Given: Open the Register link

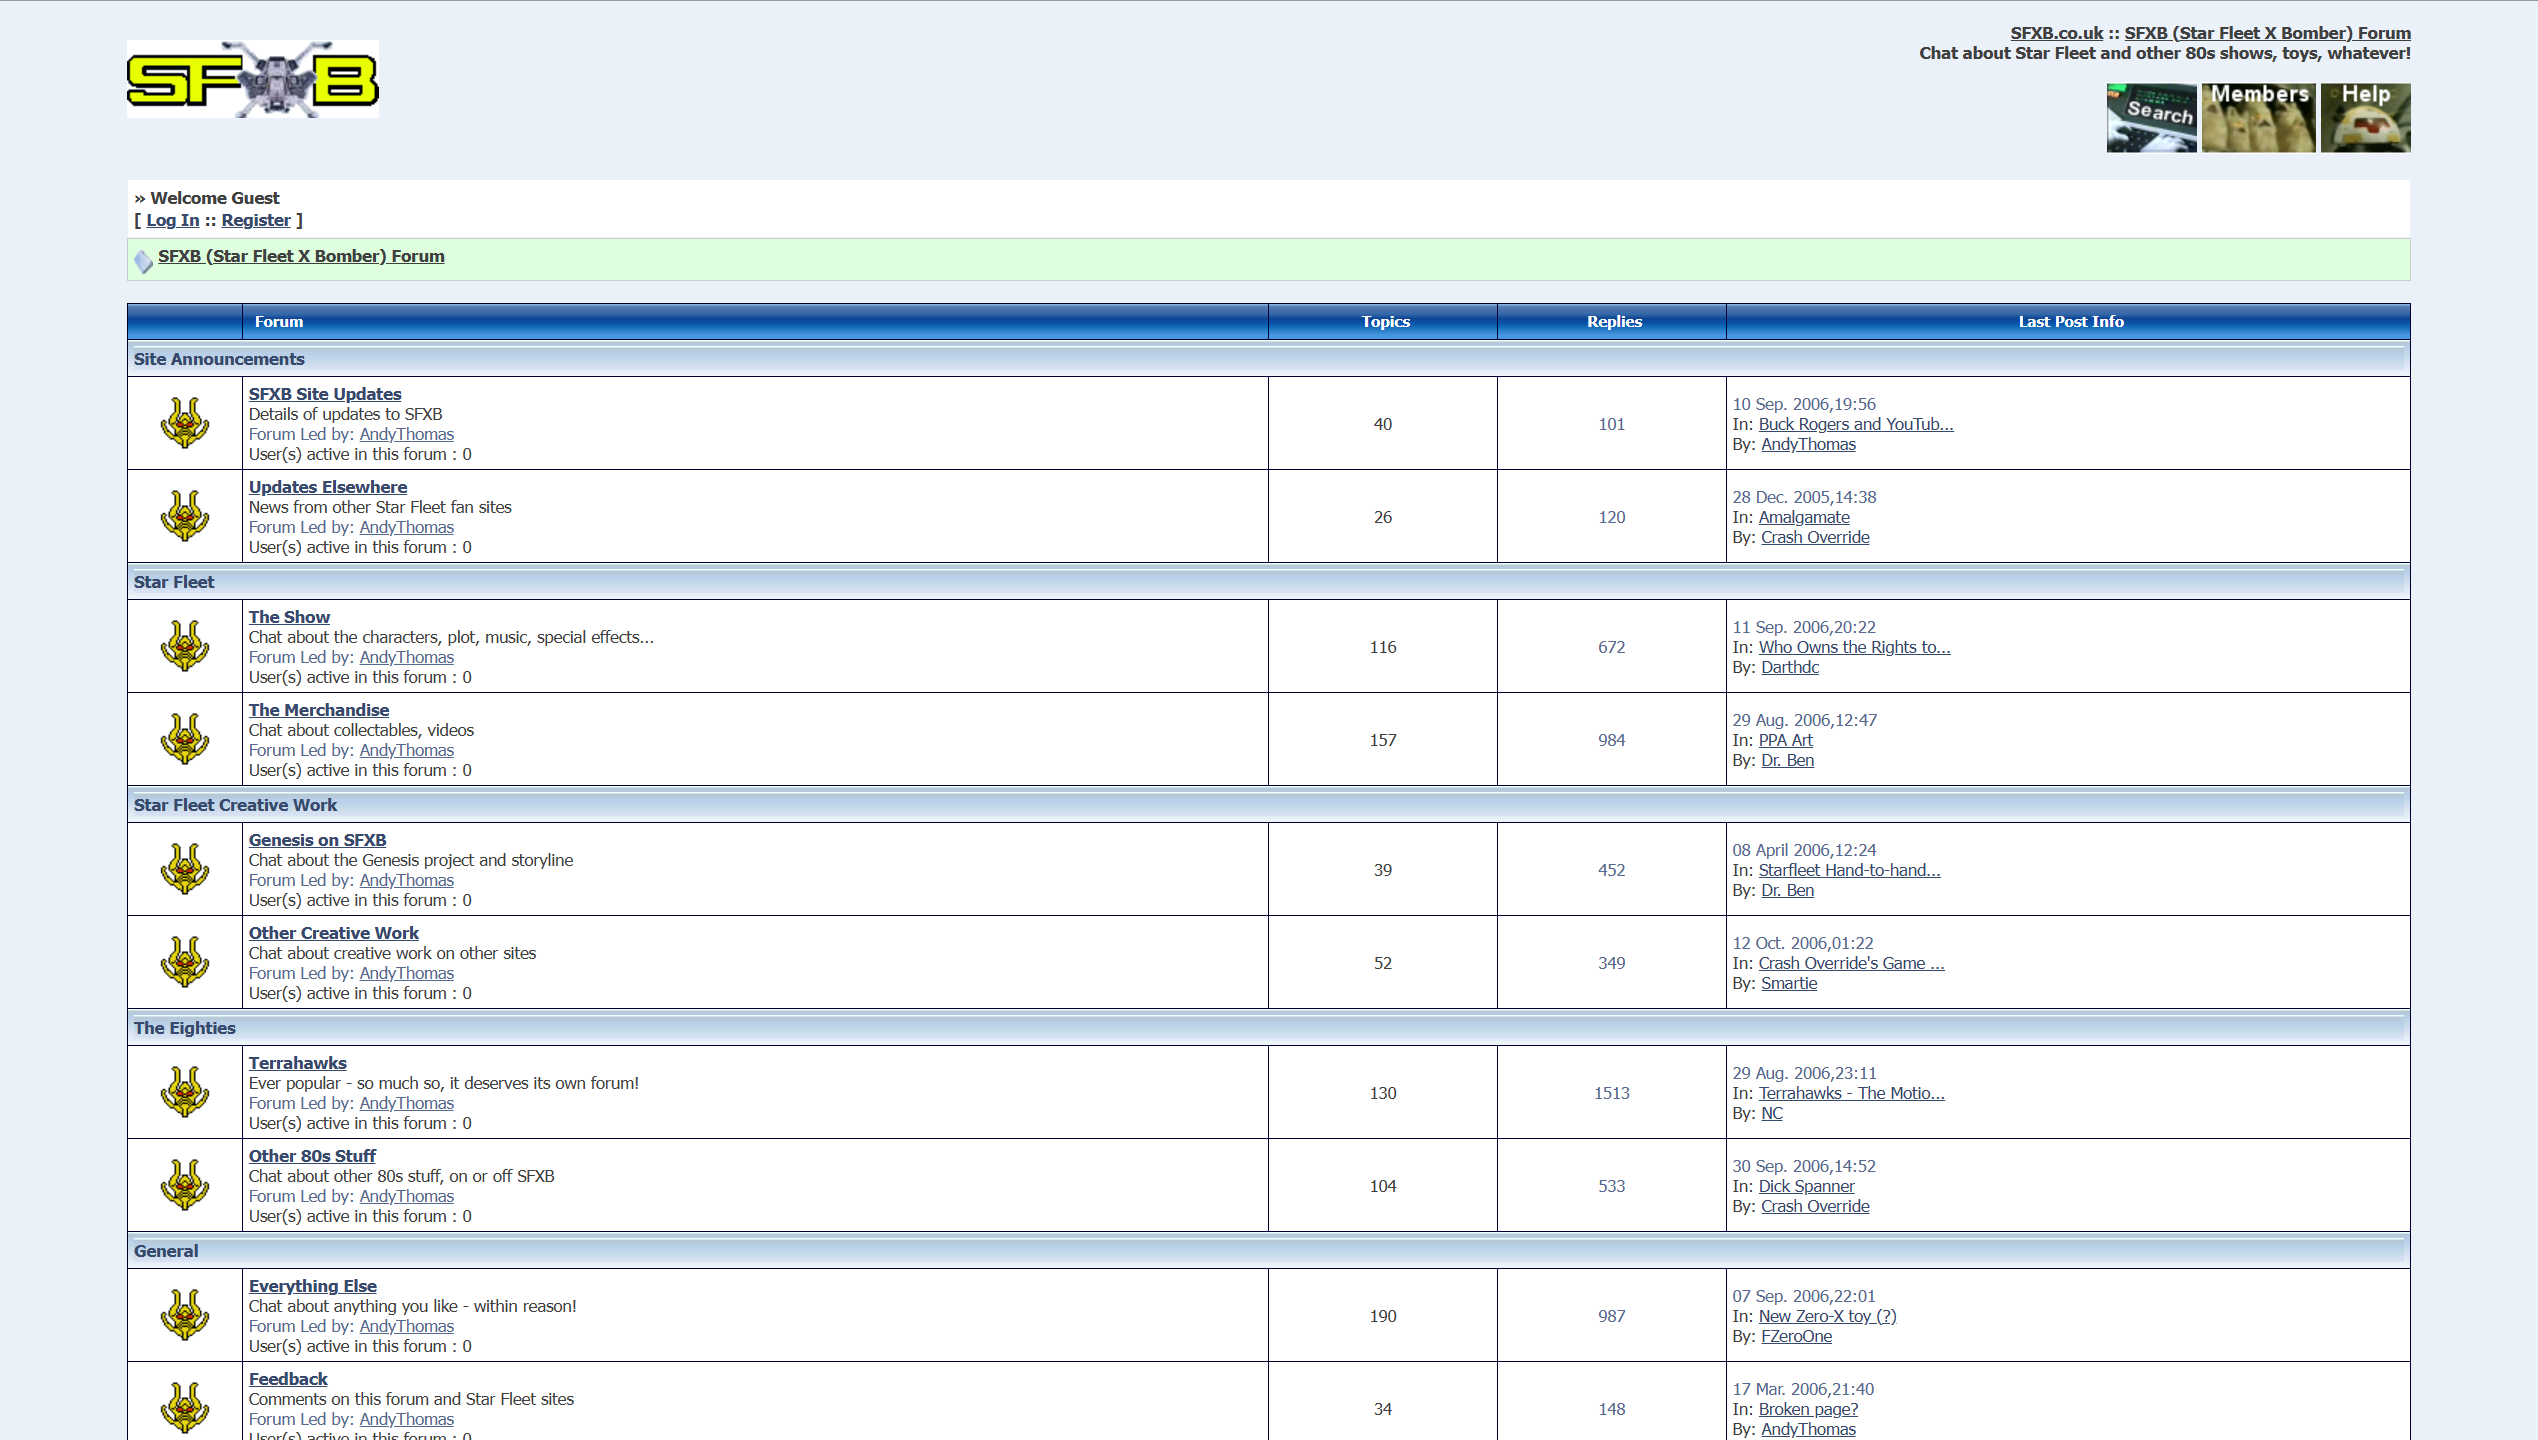Looking at the screenshot, I should pyautogui.click(x=256, y=220).
